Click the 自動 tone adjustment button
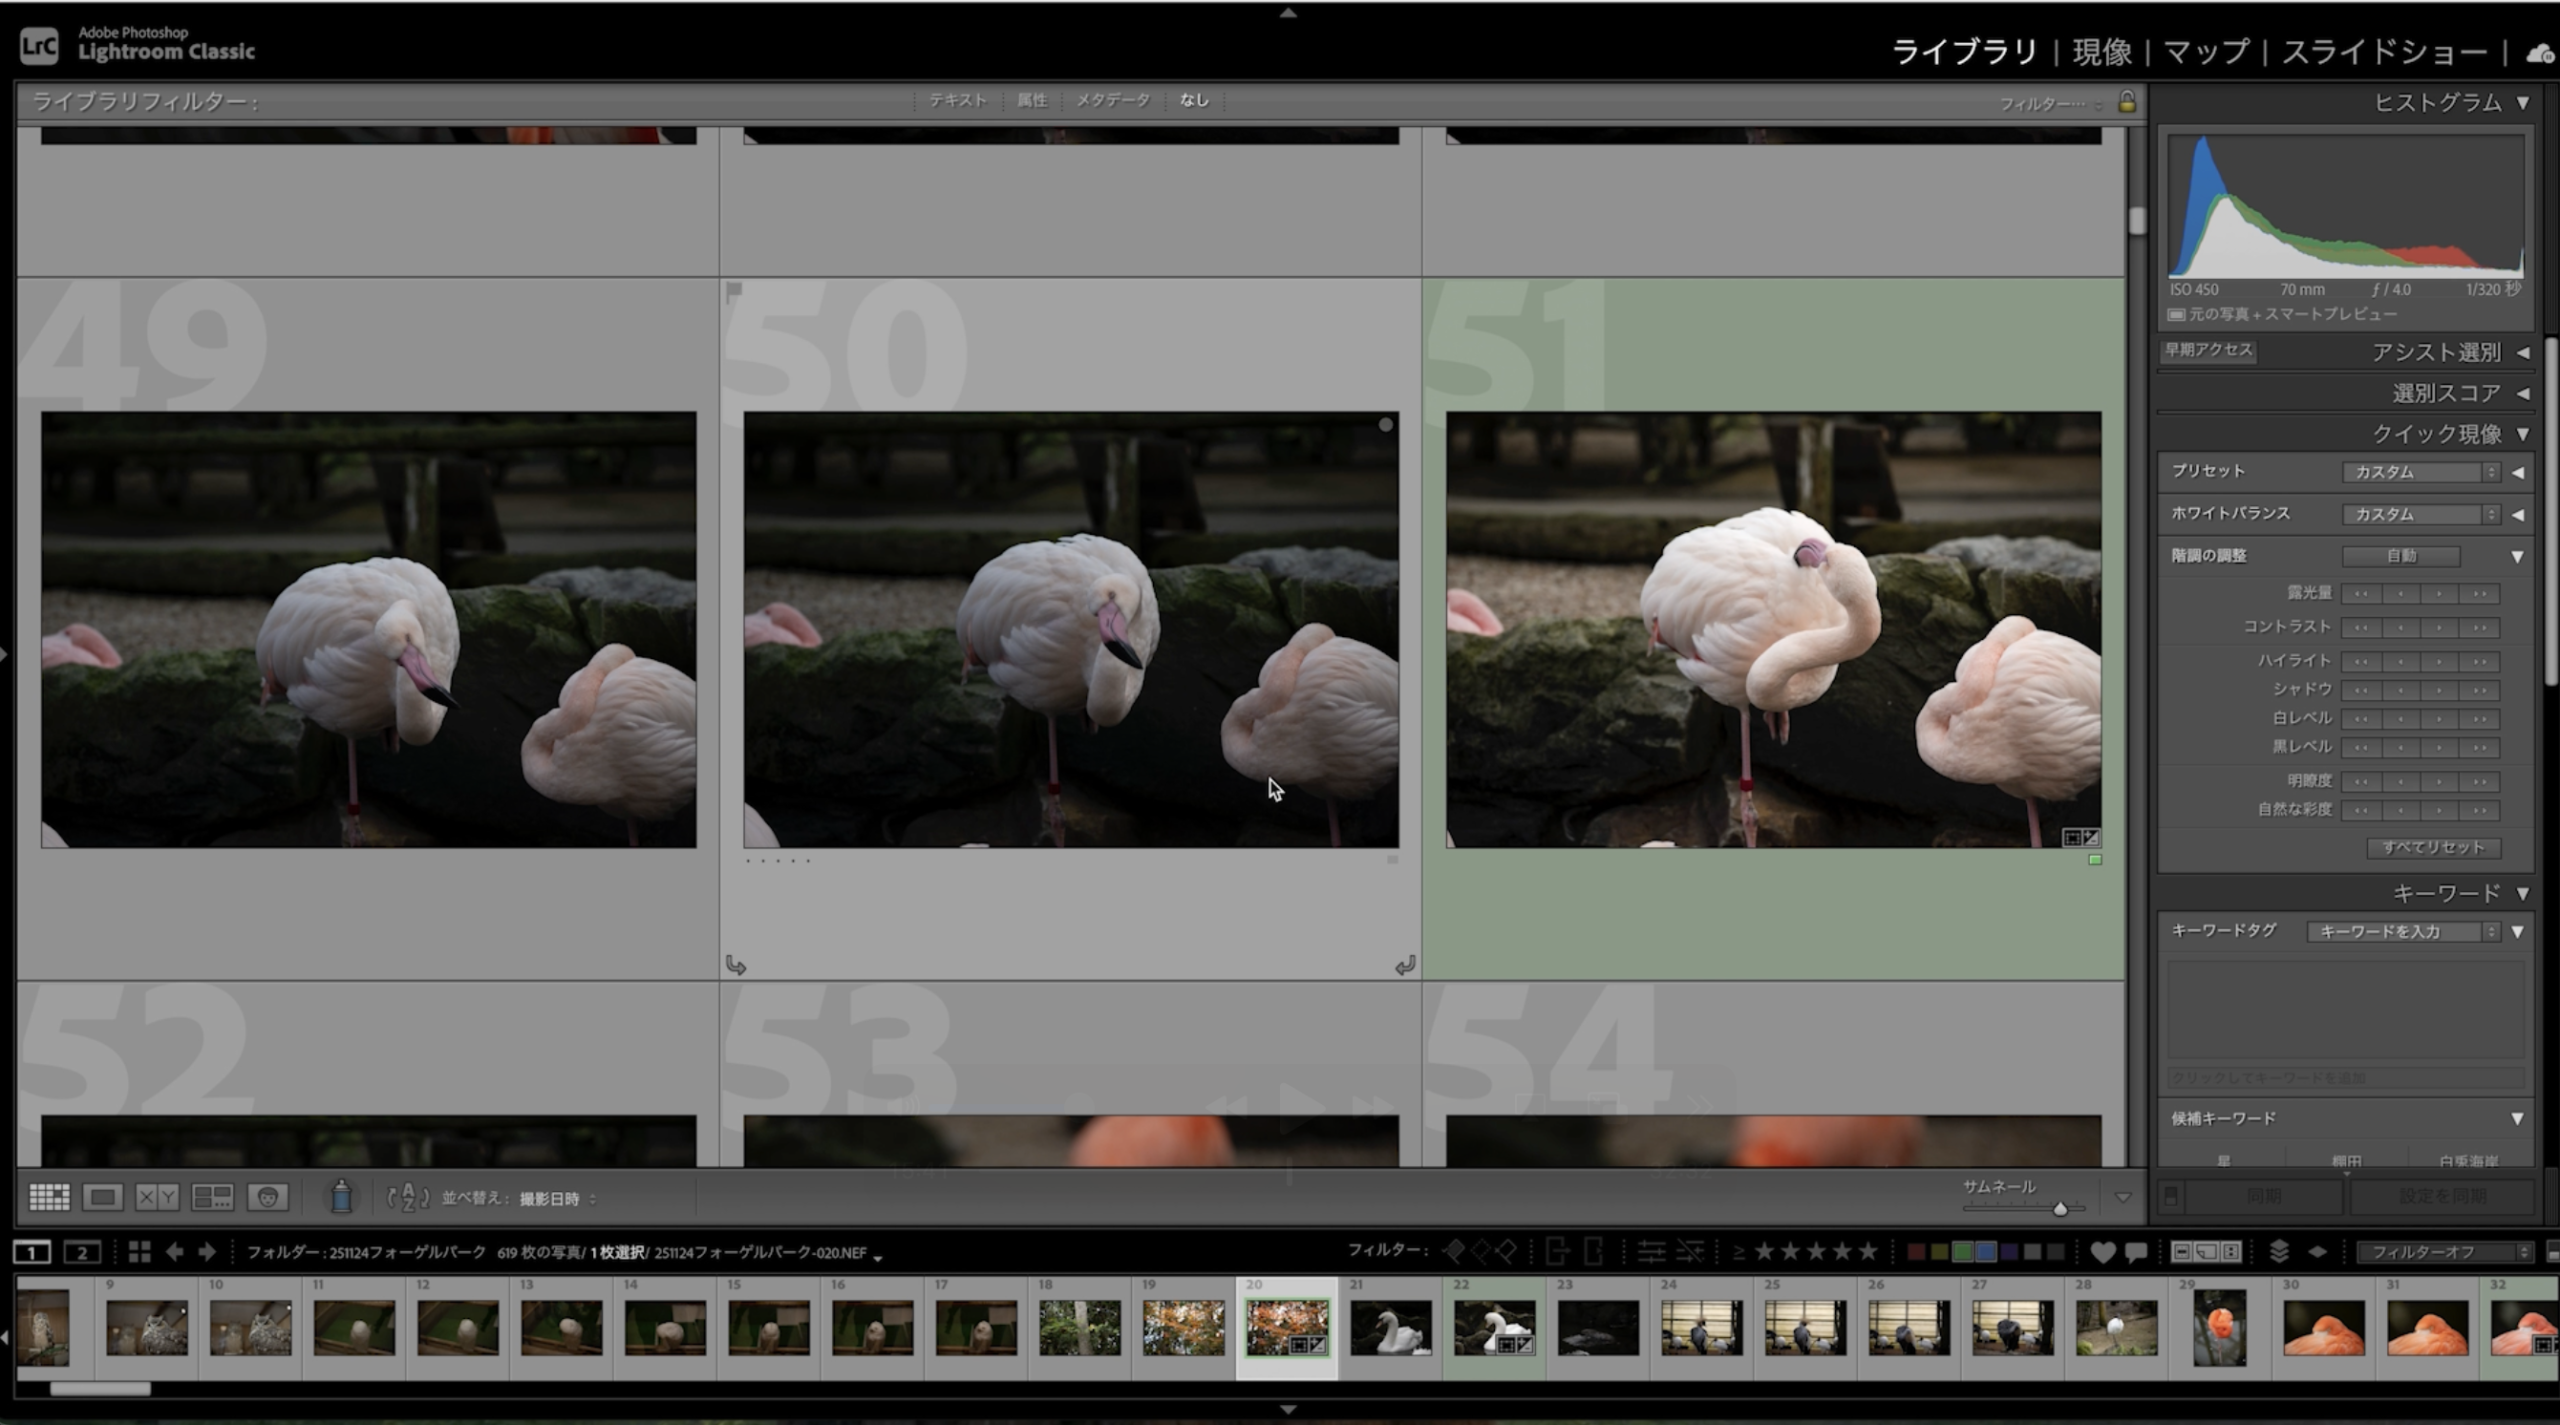Viewport: 2560px width, 1425px height. pos(2400,556)
